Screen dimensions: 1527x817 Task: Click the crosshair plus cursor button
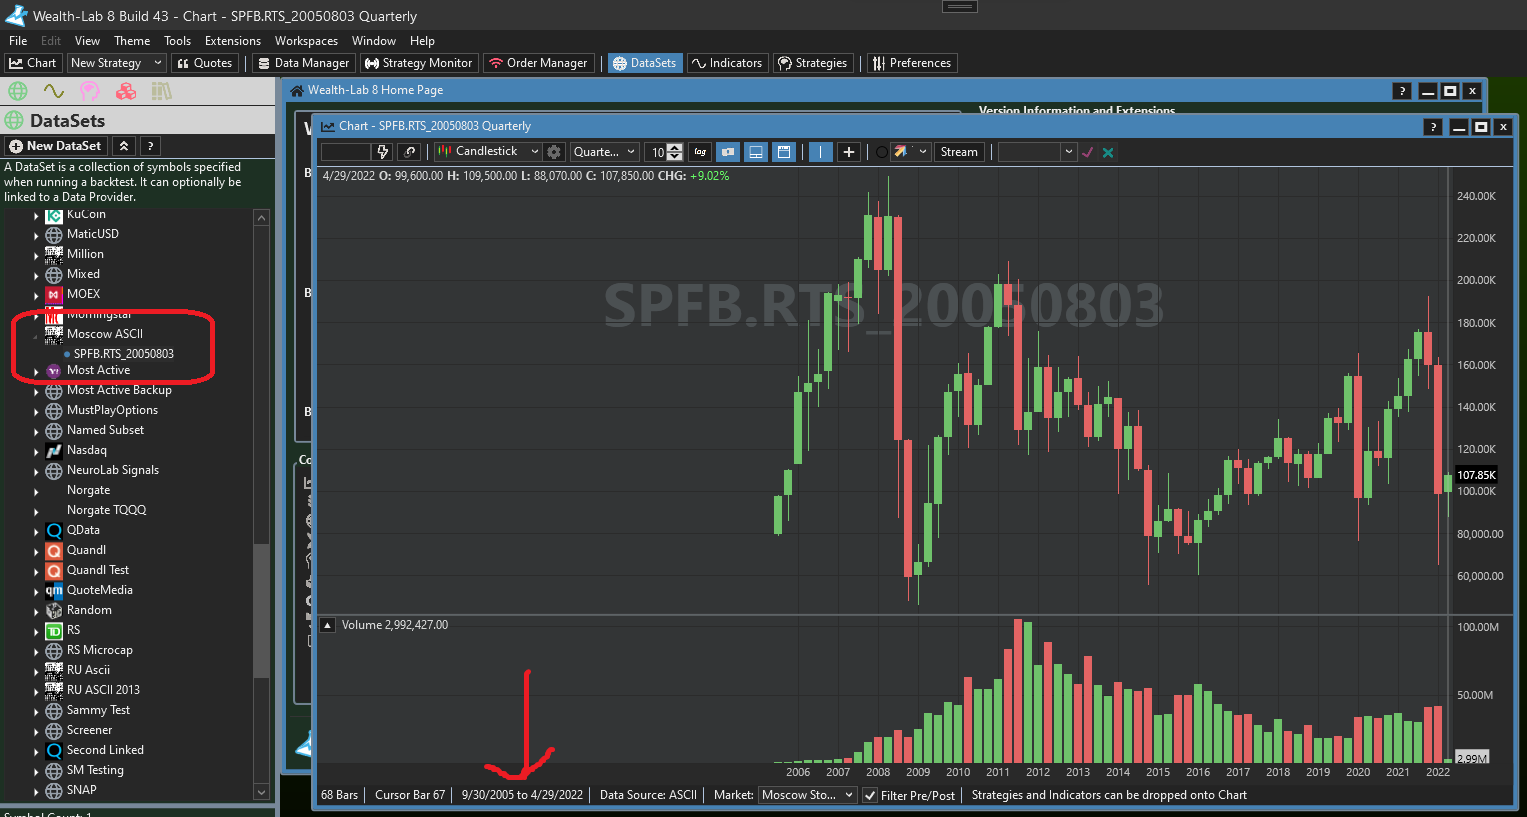[849, 152]
